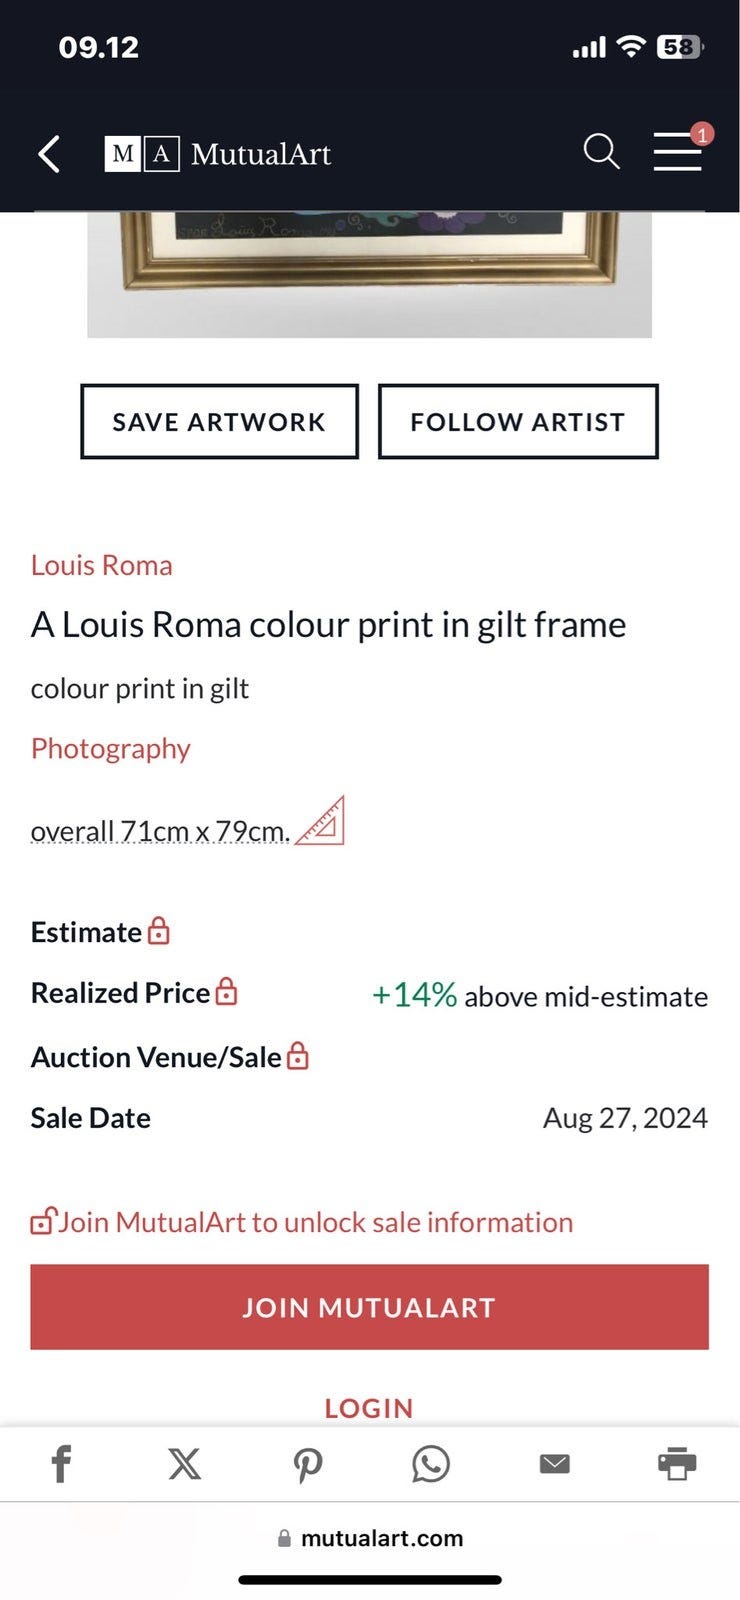Pin artwork to Pinterest
This screenshot has height=1600, width=740.
click(x=307, y=1465)
